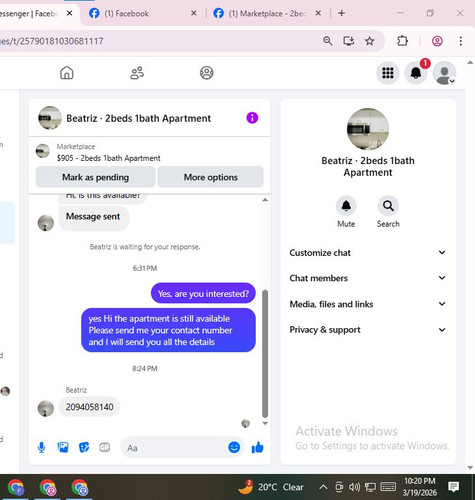Click the 'apartment is still available' message
The width and height of the screenshot is (475, 500).
[x=168, y=330]
